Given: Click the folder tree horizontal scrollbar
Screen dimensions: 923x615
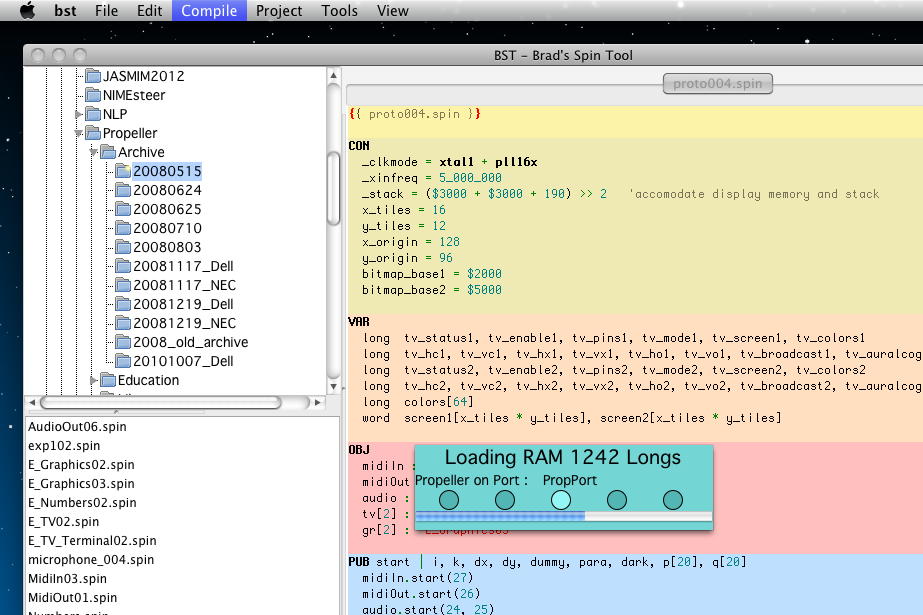Looking at the screenshot, I should [160, 403].
